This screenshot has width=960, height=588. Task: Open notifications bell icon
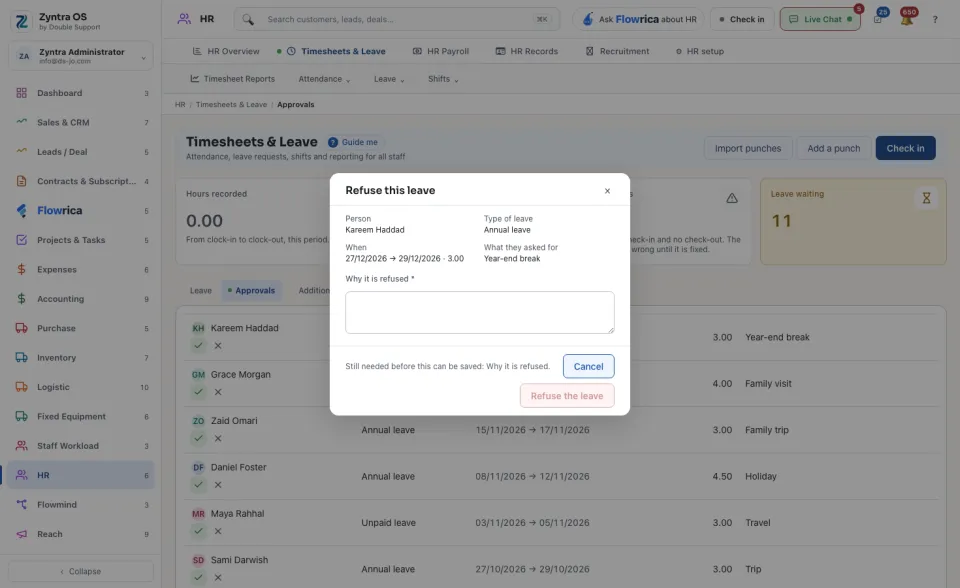pyautogui.click(x=907, y=20)
